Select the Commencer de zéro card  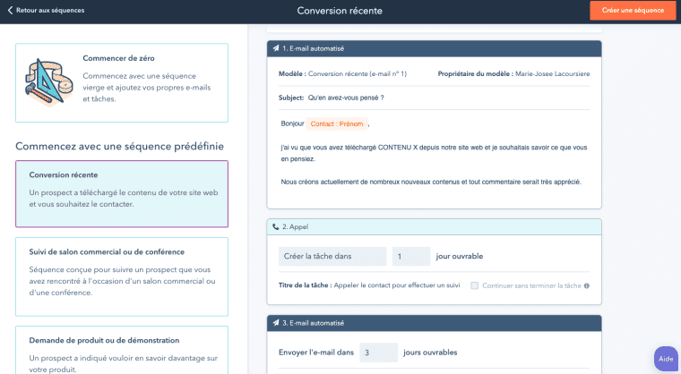[x=122, y=83]
